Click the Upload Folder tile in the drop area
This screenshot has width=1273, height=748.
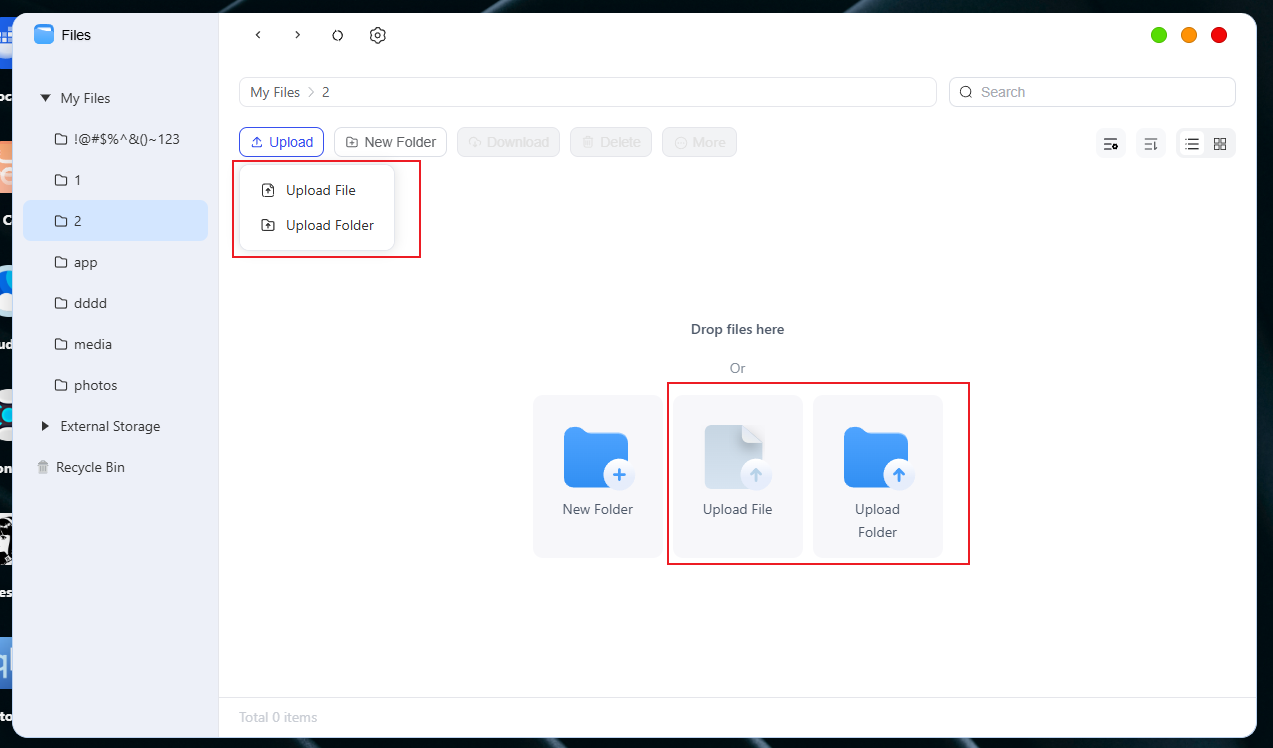coord(878,476)
